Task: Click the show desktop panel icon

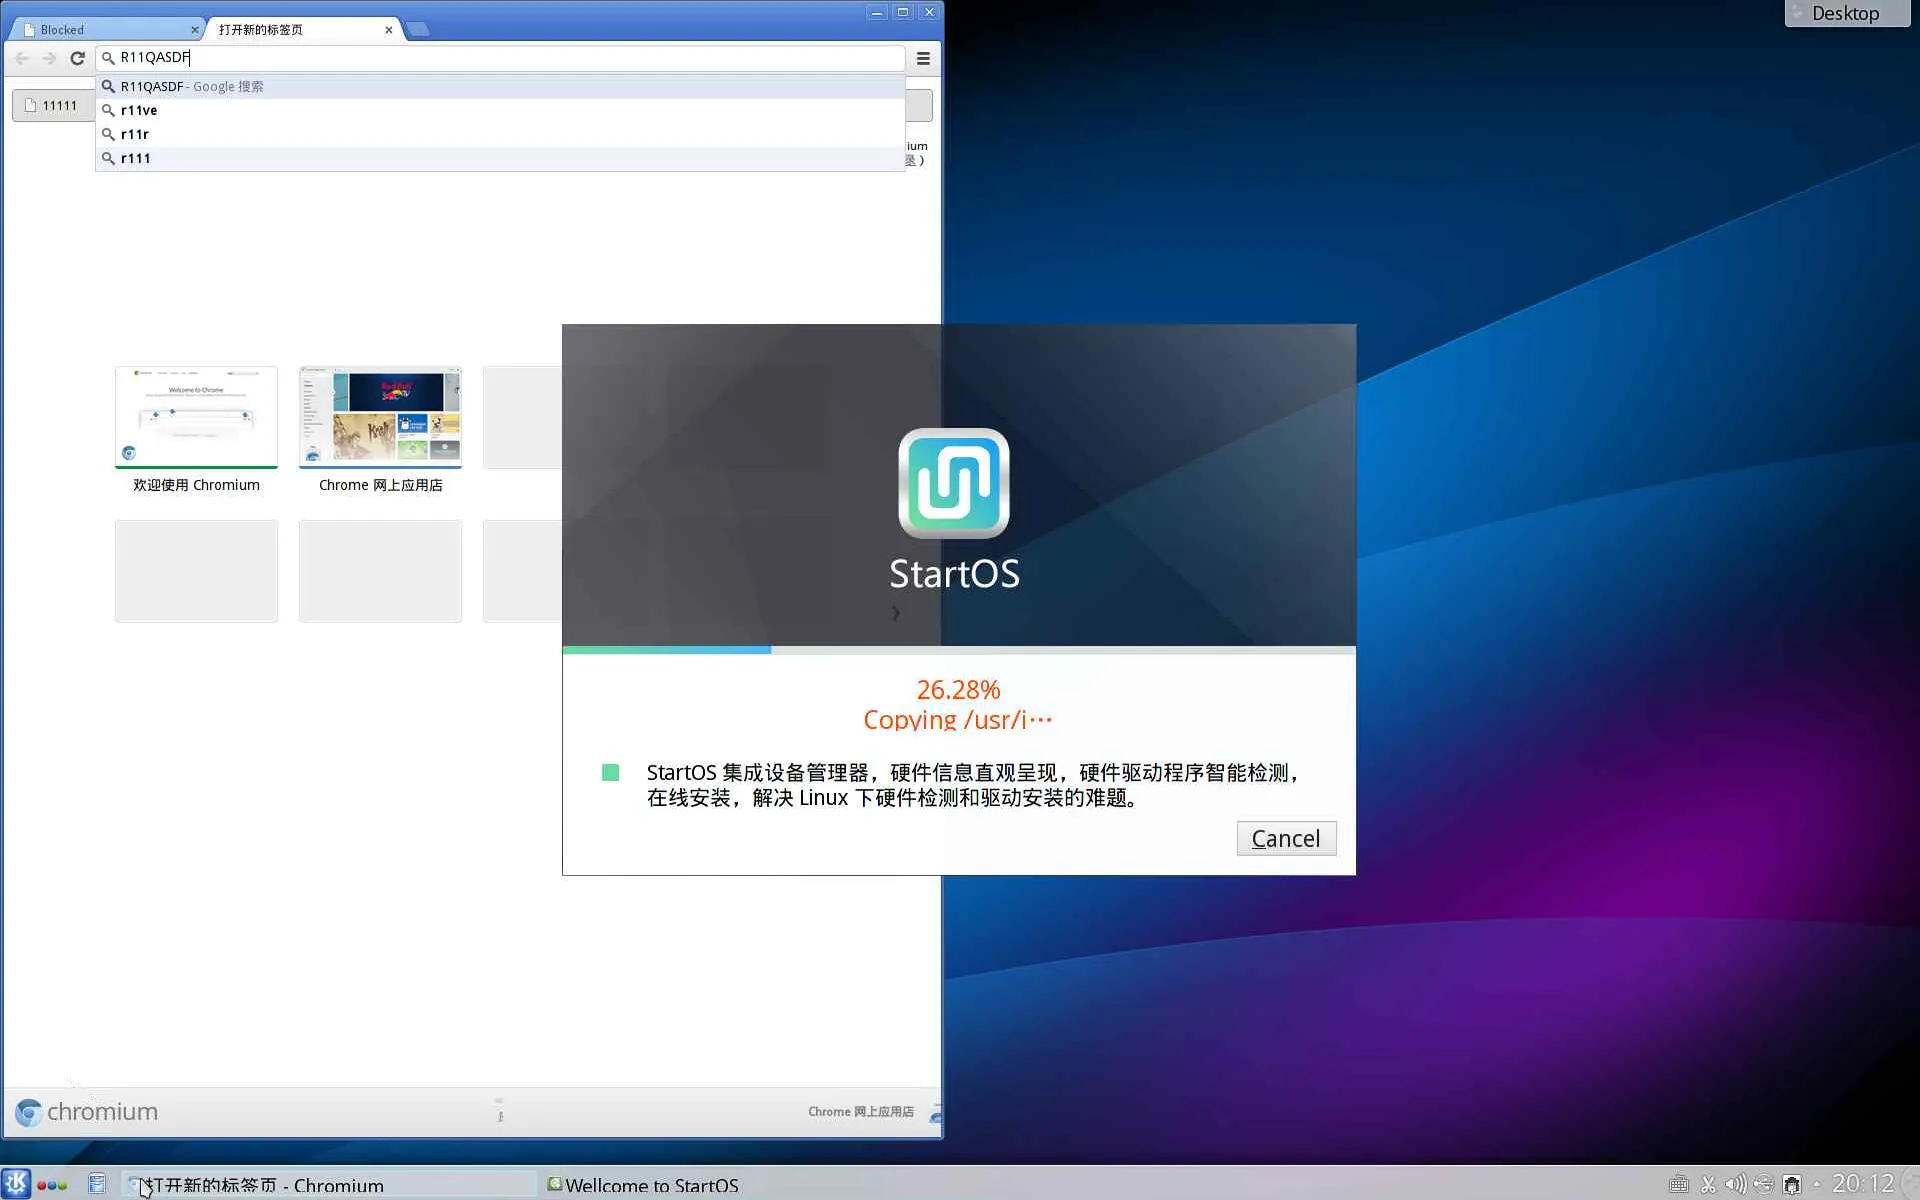Action: point(97,1184)
